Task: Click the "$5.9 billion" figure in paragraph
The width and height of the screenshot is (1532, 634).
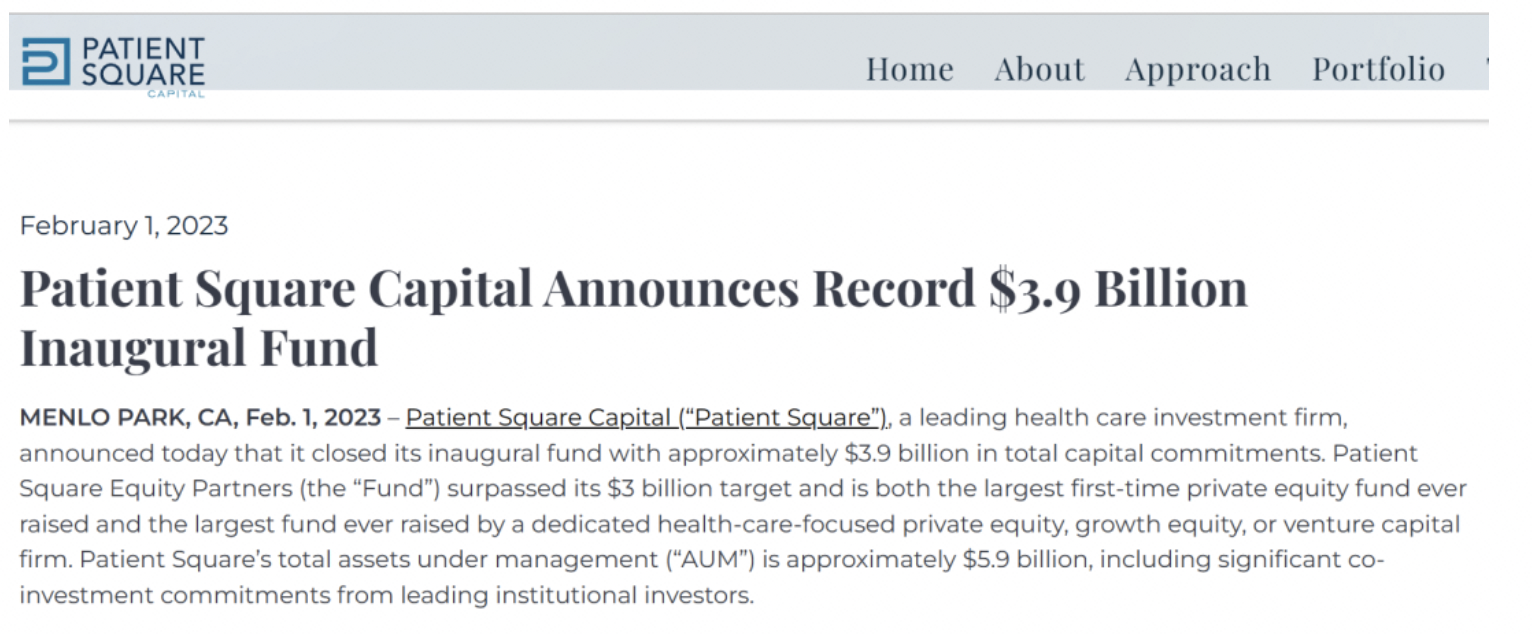Action: [1026, 560]
